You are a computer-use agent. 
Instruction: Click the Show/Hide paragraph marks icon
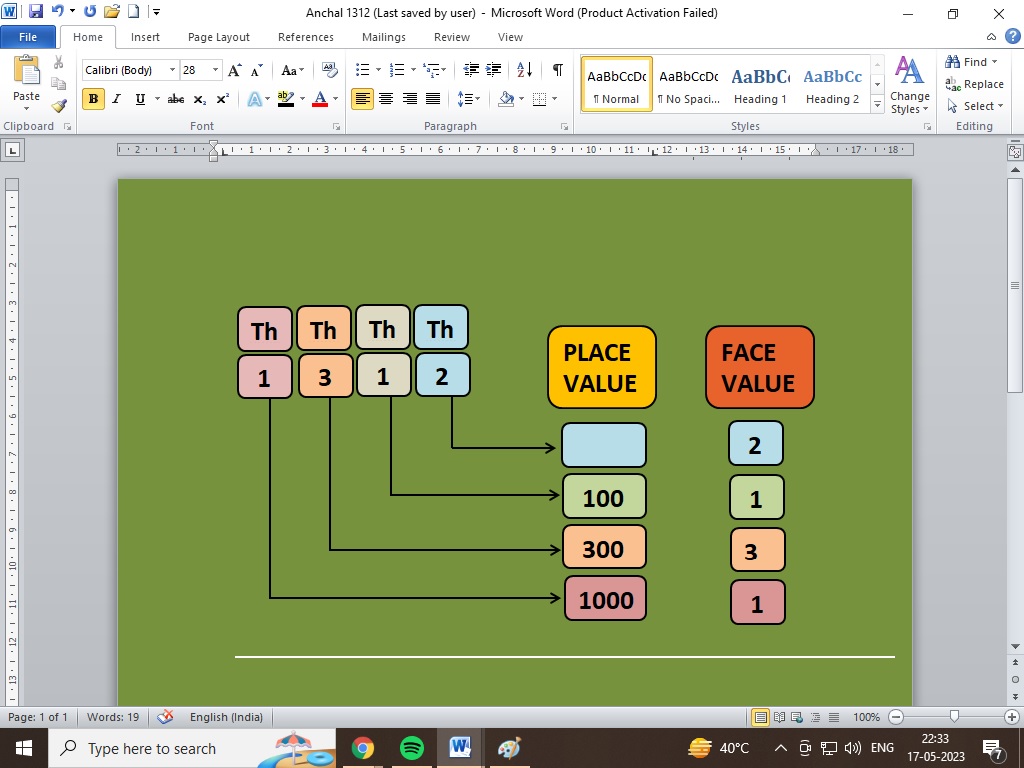[x=557, y=70]
